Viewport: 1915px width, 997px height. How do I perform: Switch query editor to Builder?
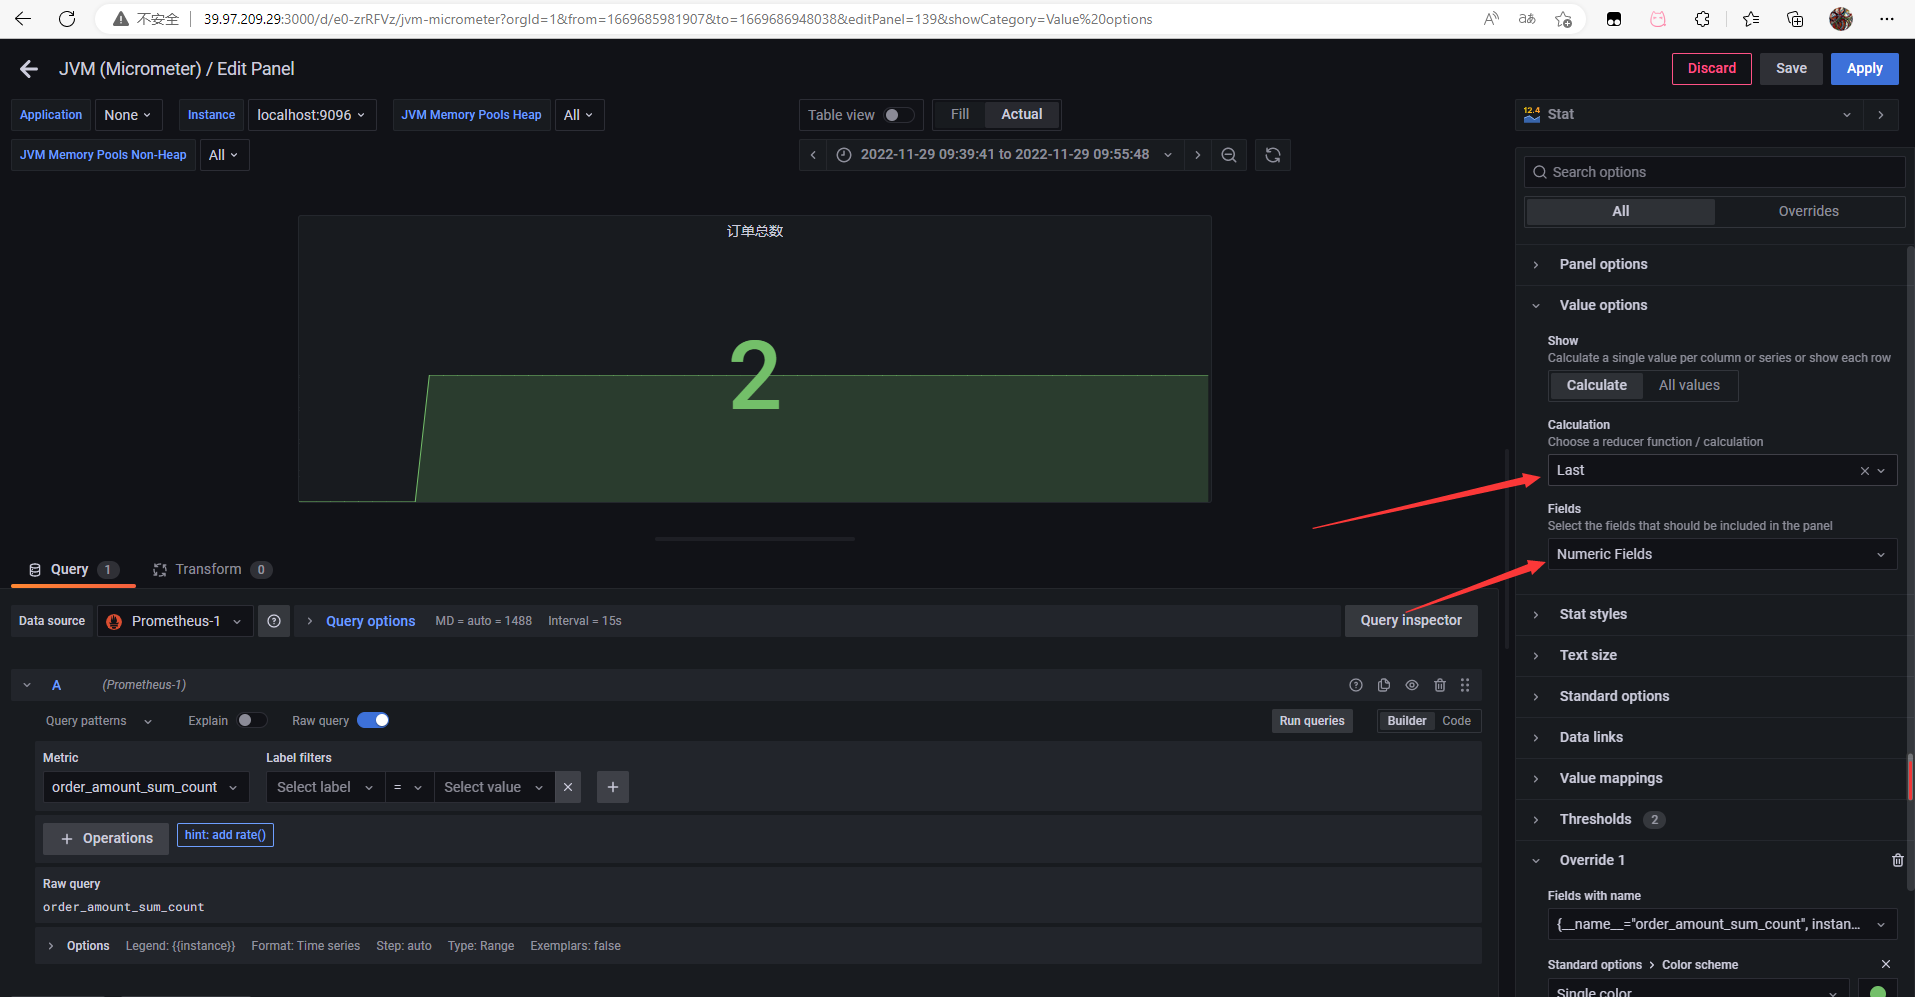point(1407,721)
